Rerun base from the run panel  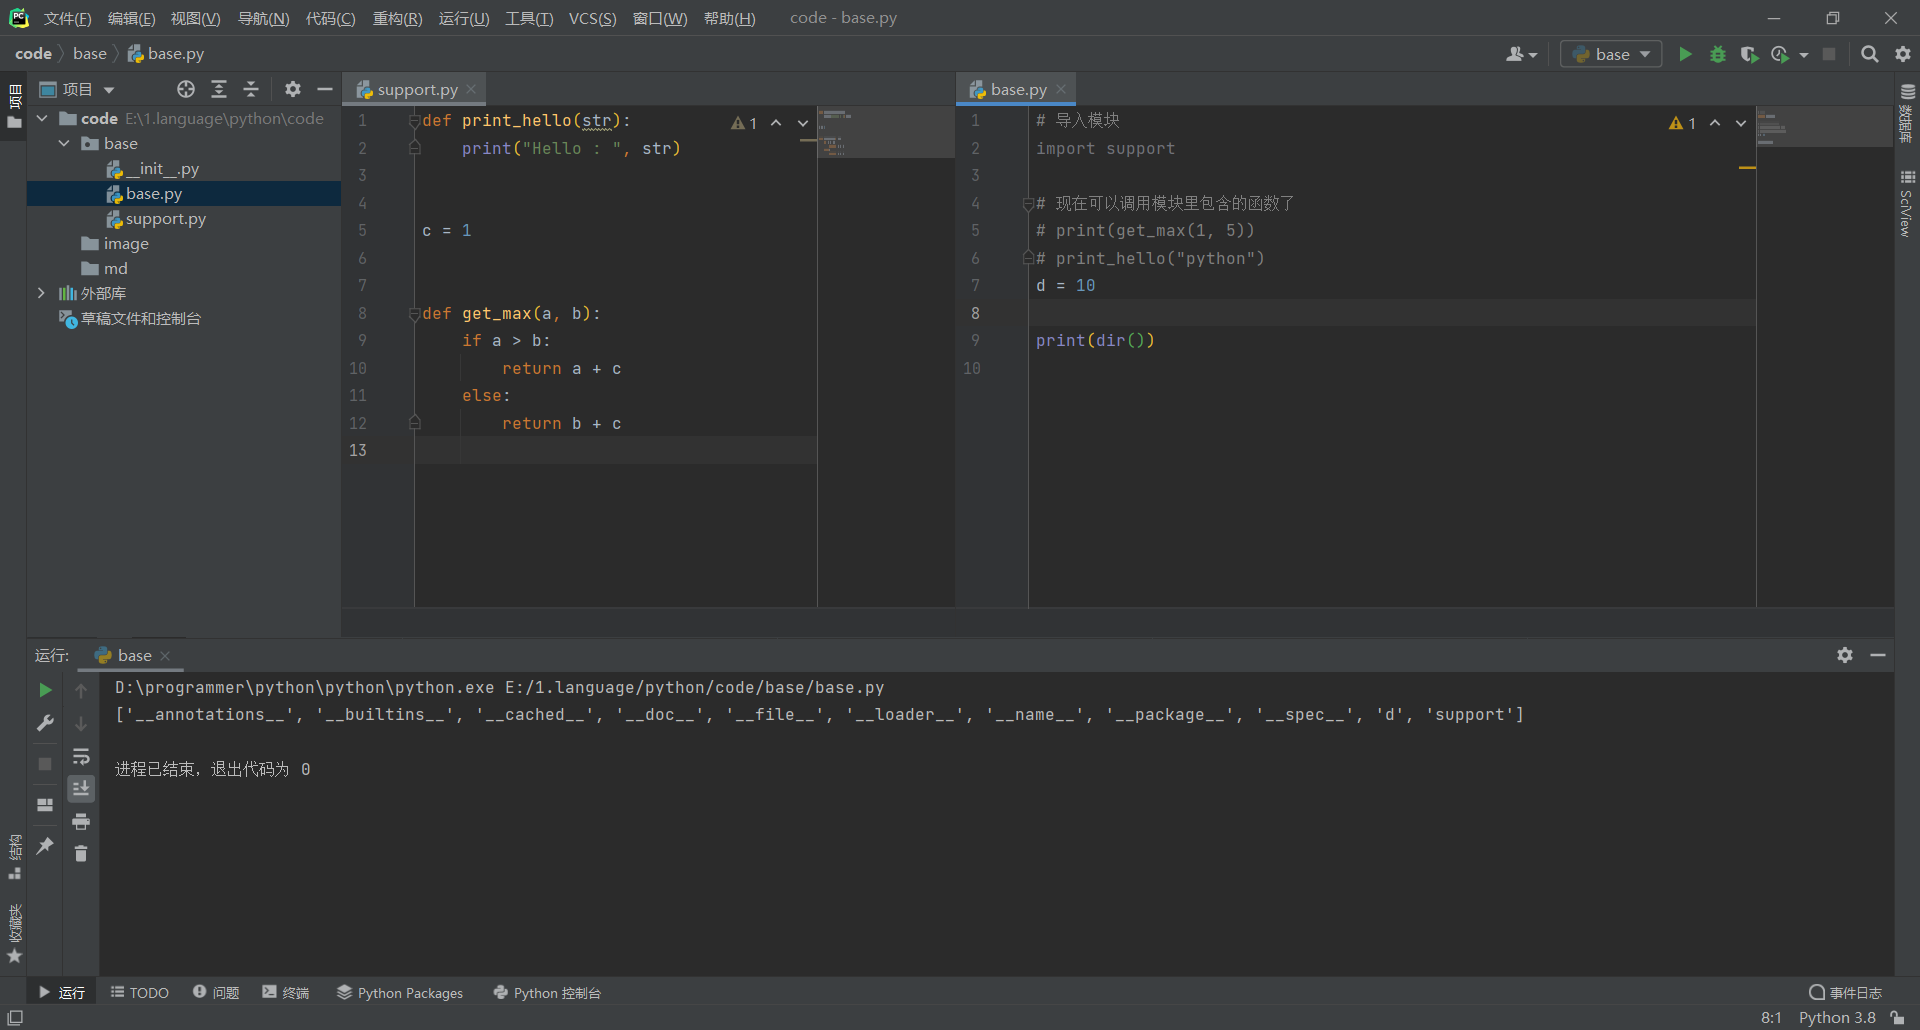pyautogui.click(x=45, y=690)
